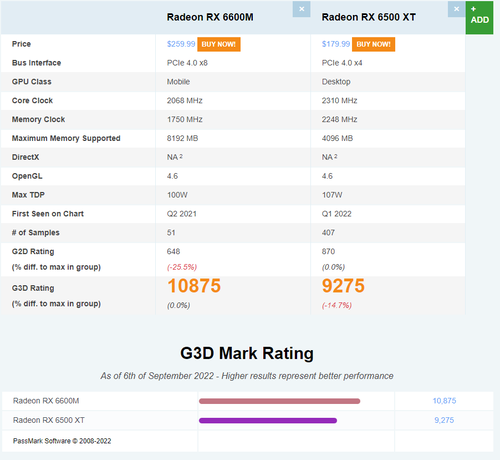Click BUY NOW for Radeon RX 6500 XT

point(373,44)
